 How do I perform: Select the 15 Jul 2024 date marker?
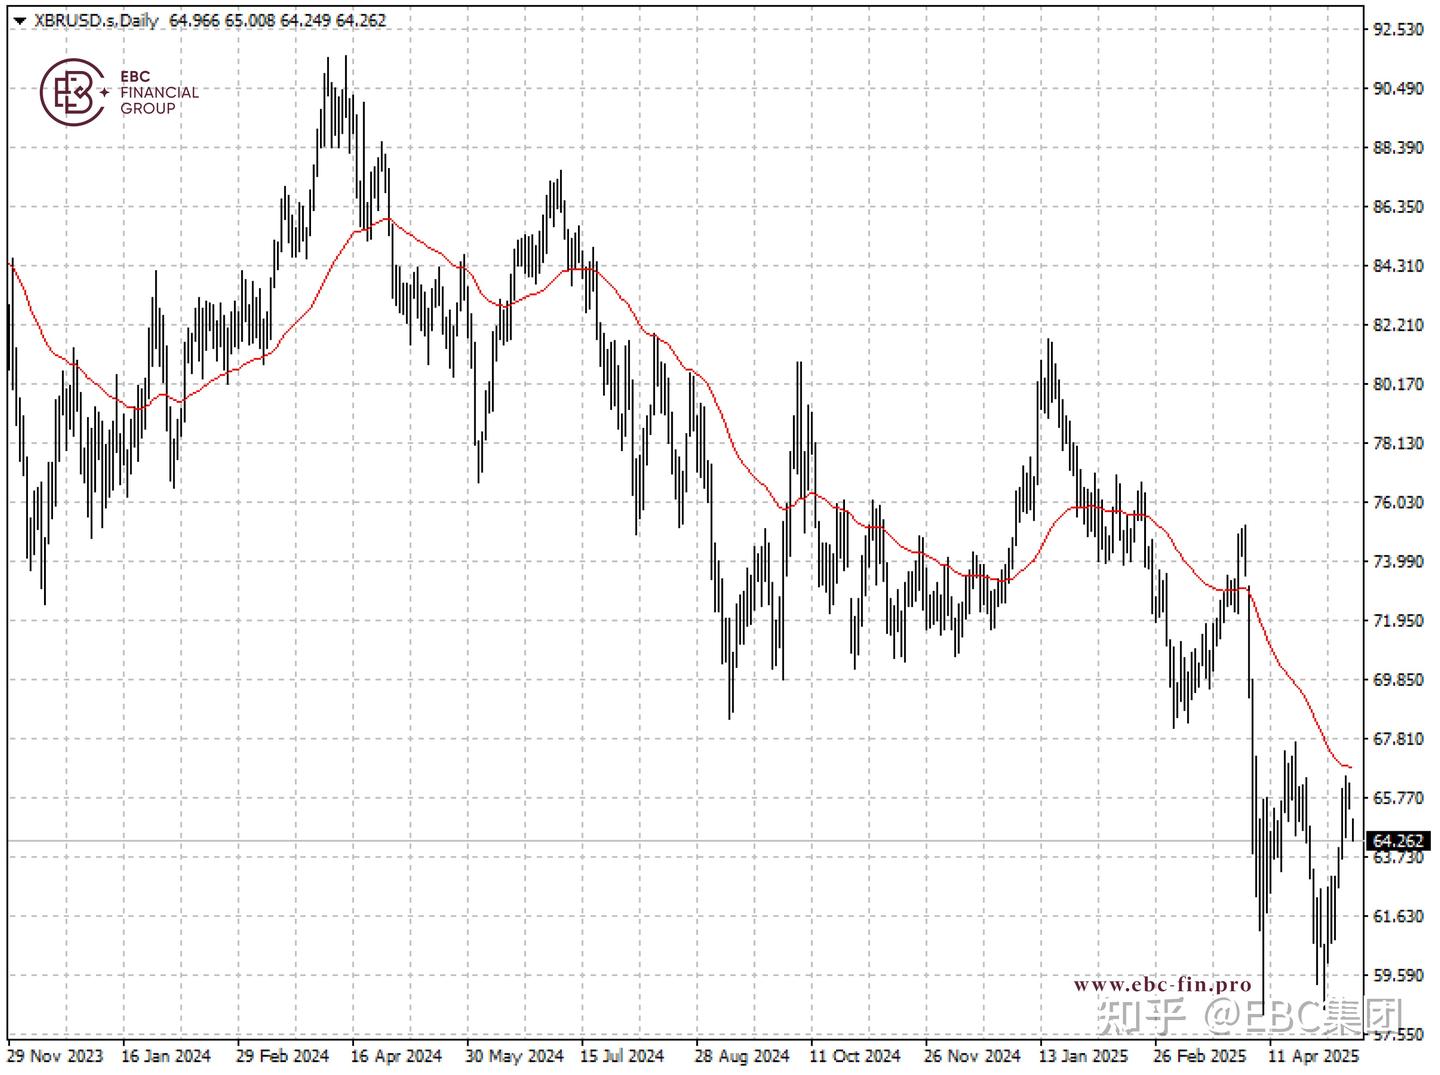click(622, 1056)
